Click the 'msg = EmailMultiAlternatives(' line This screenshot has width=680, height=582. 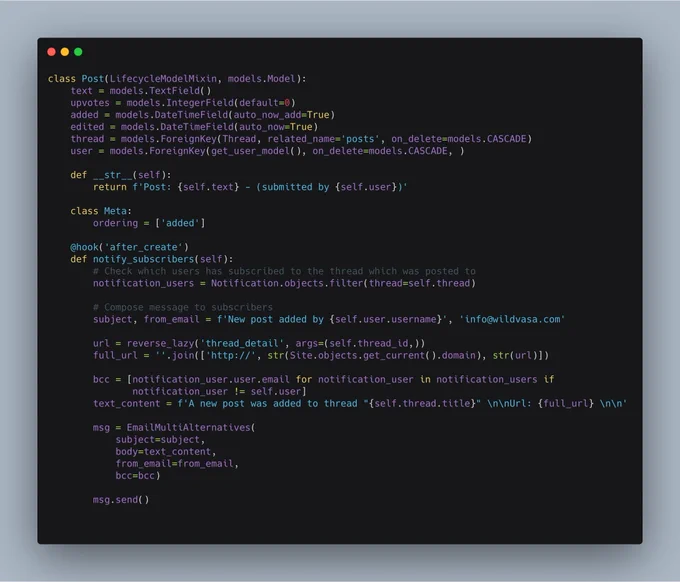tap(174, 428)
